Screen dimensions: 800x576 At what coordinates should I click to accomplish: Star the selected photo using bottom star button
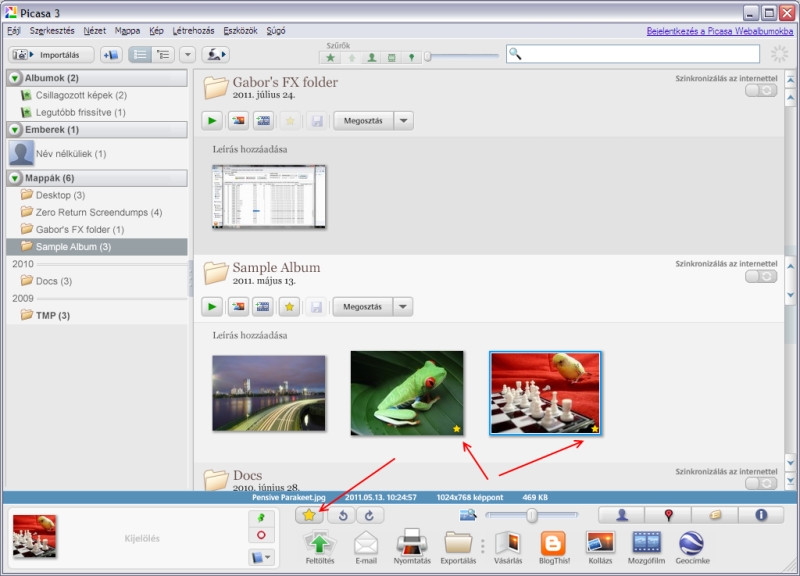309,515
